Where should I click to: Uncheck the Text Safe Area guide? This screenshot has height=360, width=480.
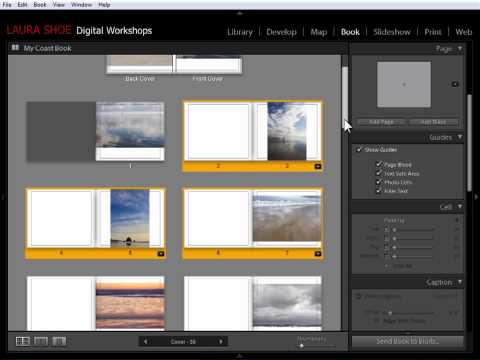pos(379,173)
